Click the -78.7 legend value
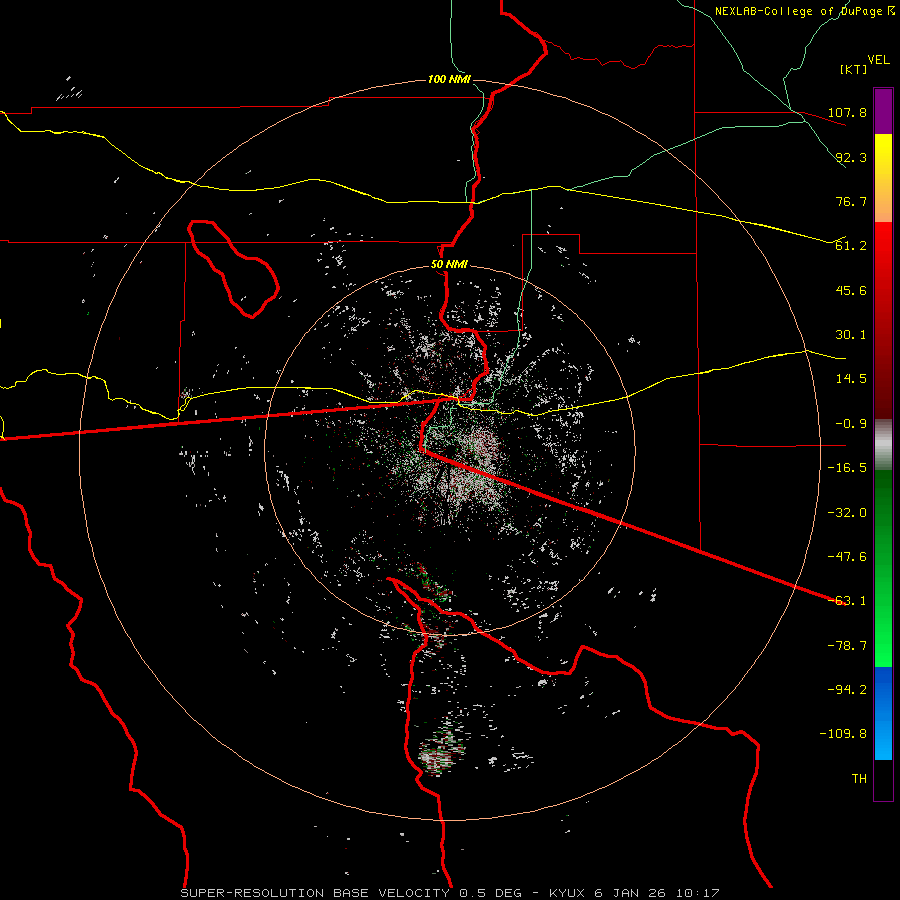Viewport: 900px width, 900px height. tap(847, 646)
